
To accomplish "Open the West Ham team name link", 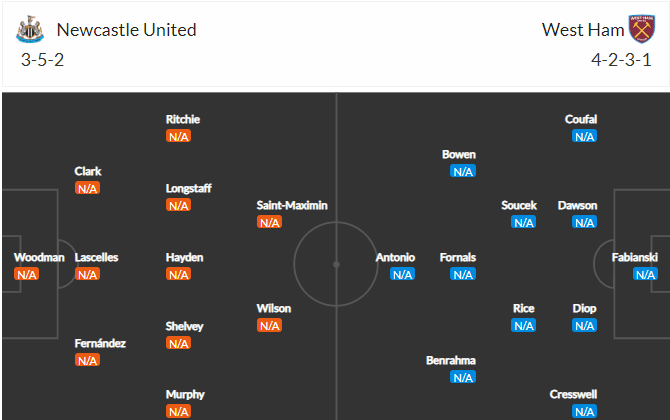I will tap(583, 30).
